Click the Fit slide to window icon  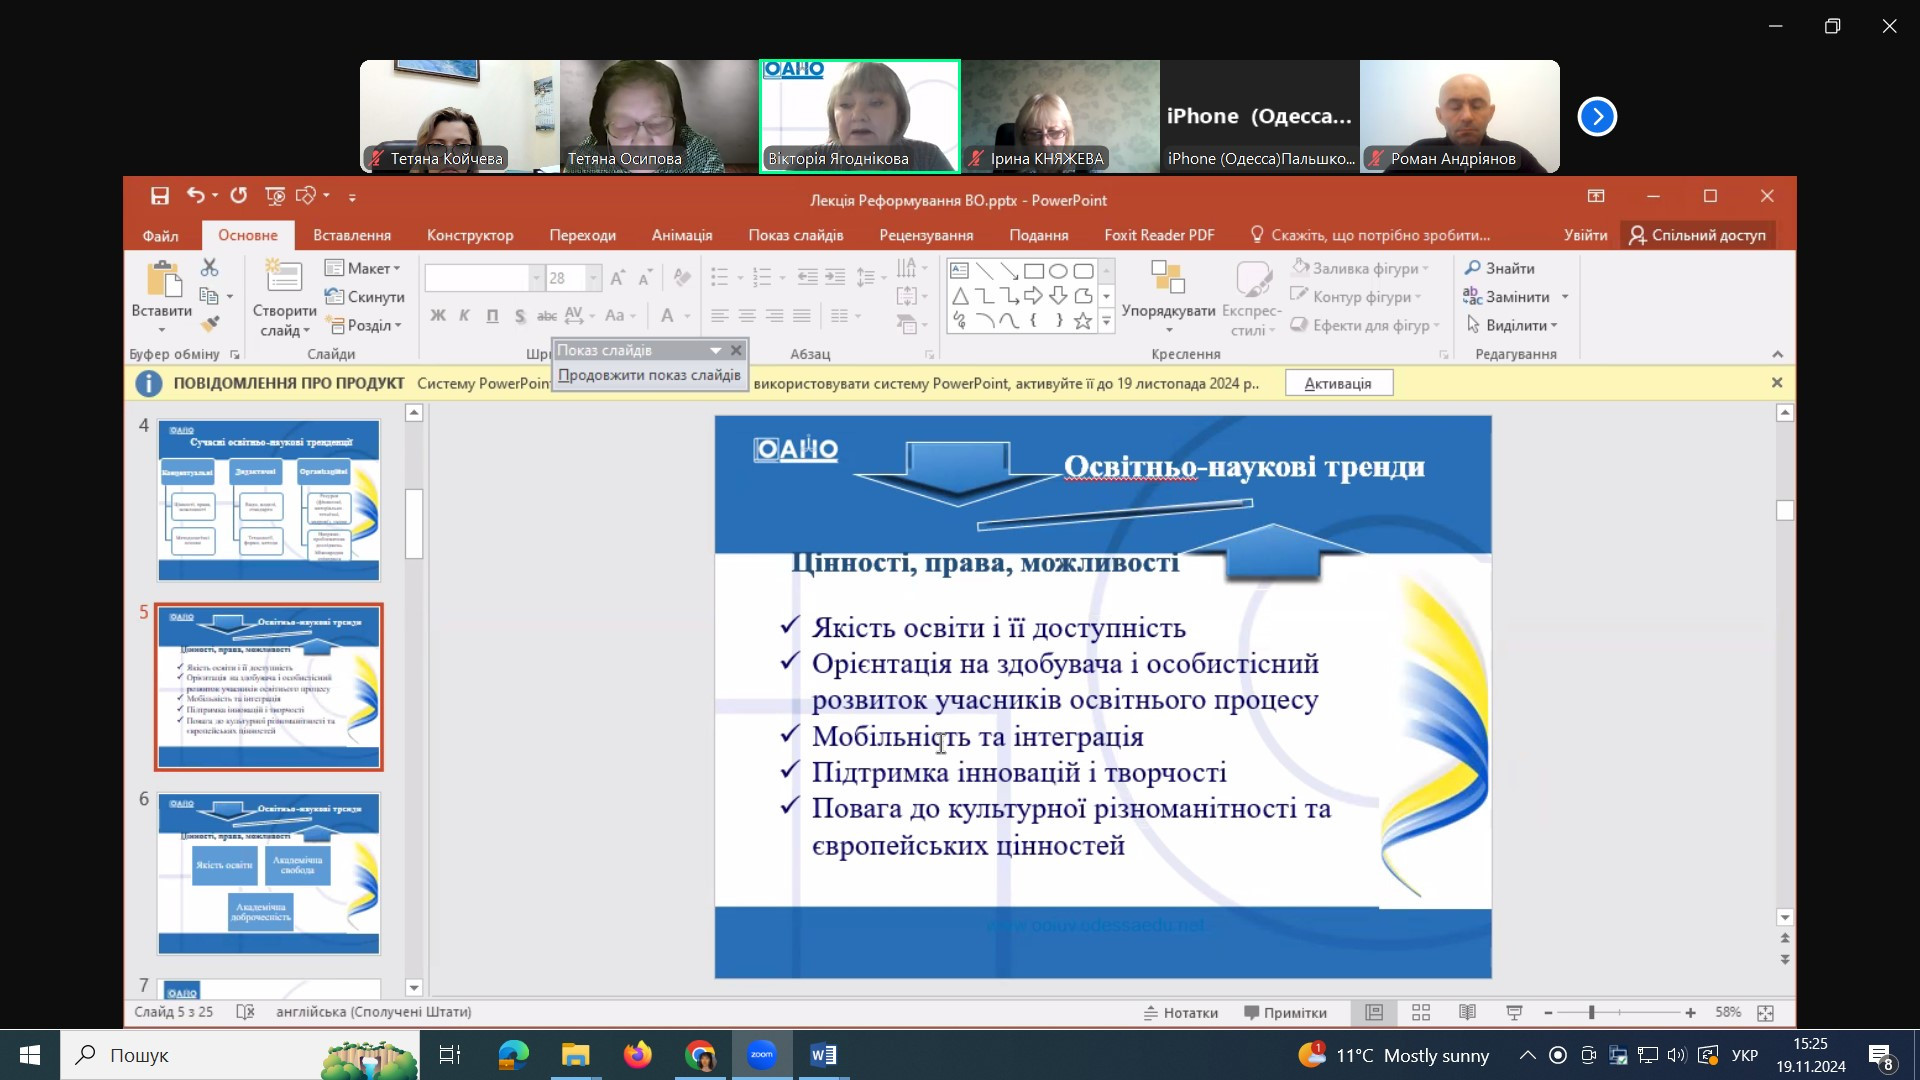tap(1765, 1013)
